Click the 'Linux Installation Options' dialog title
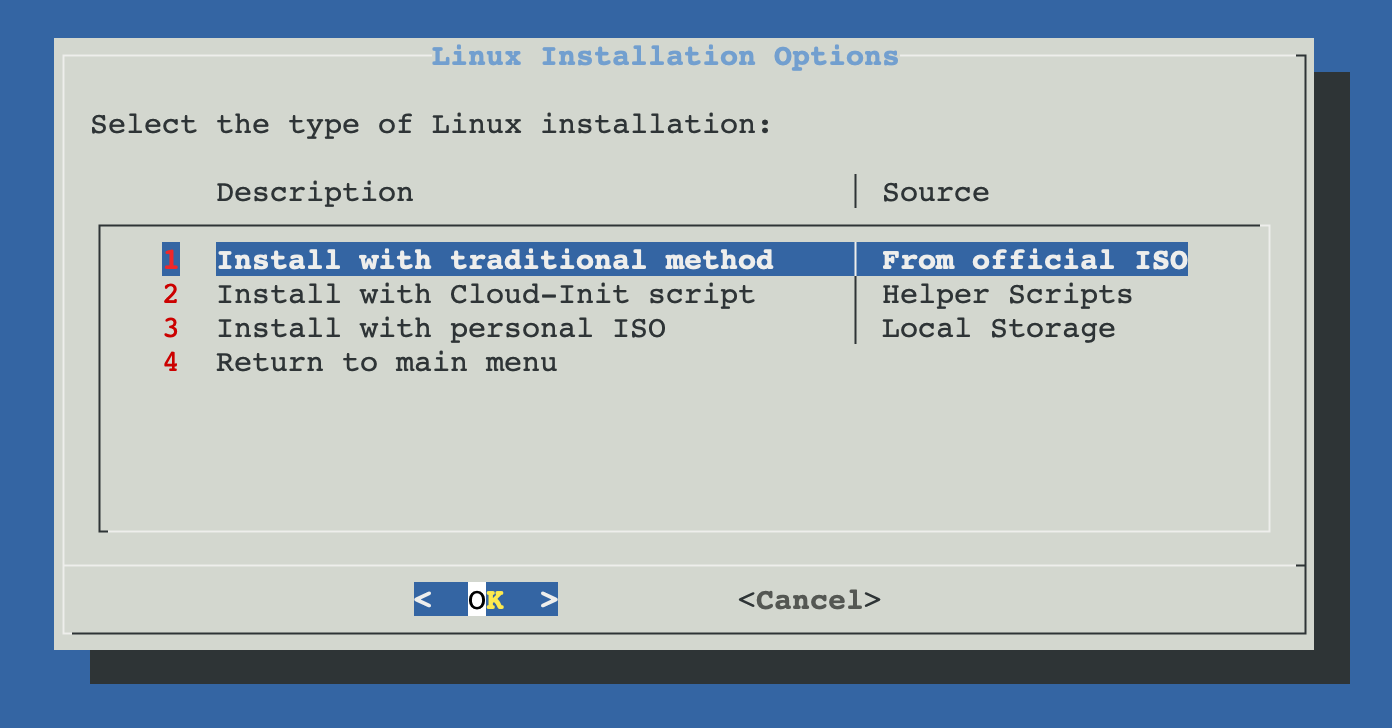Viewport: 1392px width, 728px height. (665, 56)
